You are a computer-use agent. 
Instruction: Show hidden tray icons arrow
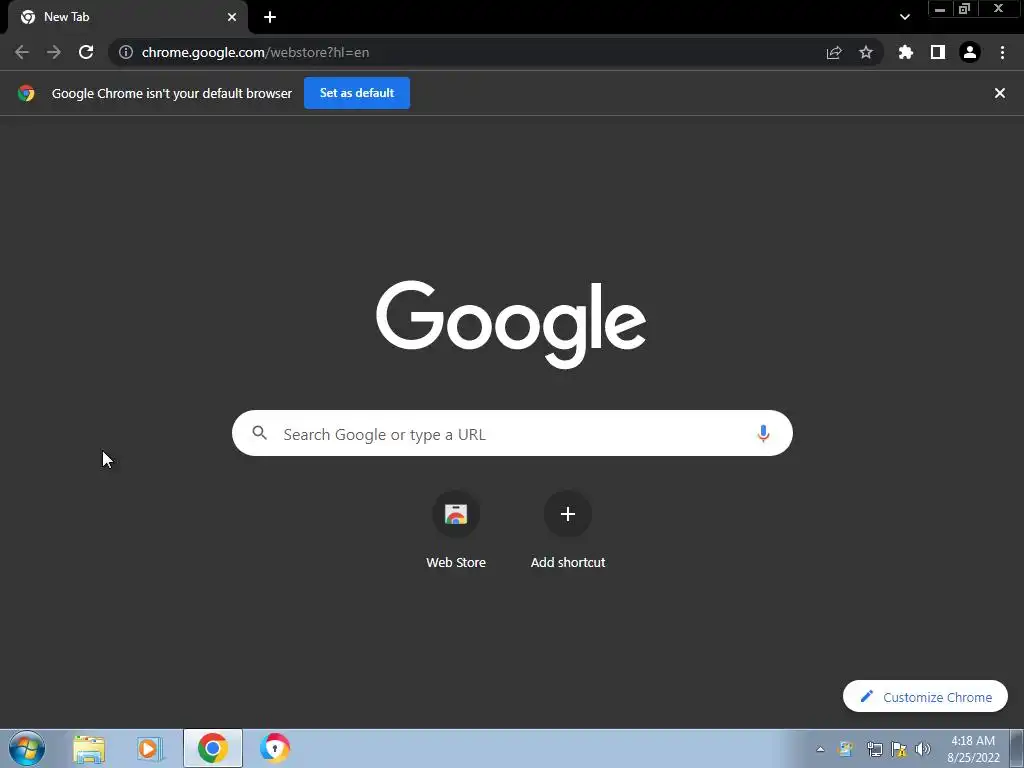(820, 749)
